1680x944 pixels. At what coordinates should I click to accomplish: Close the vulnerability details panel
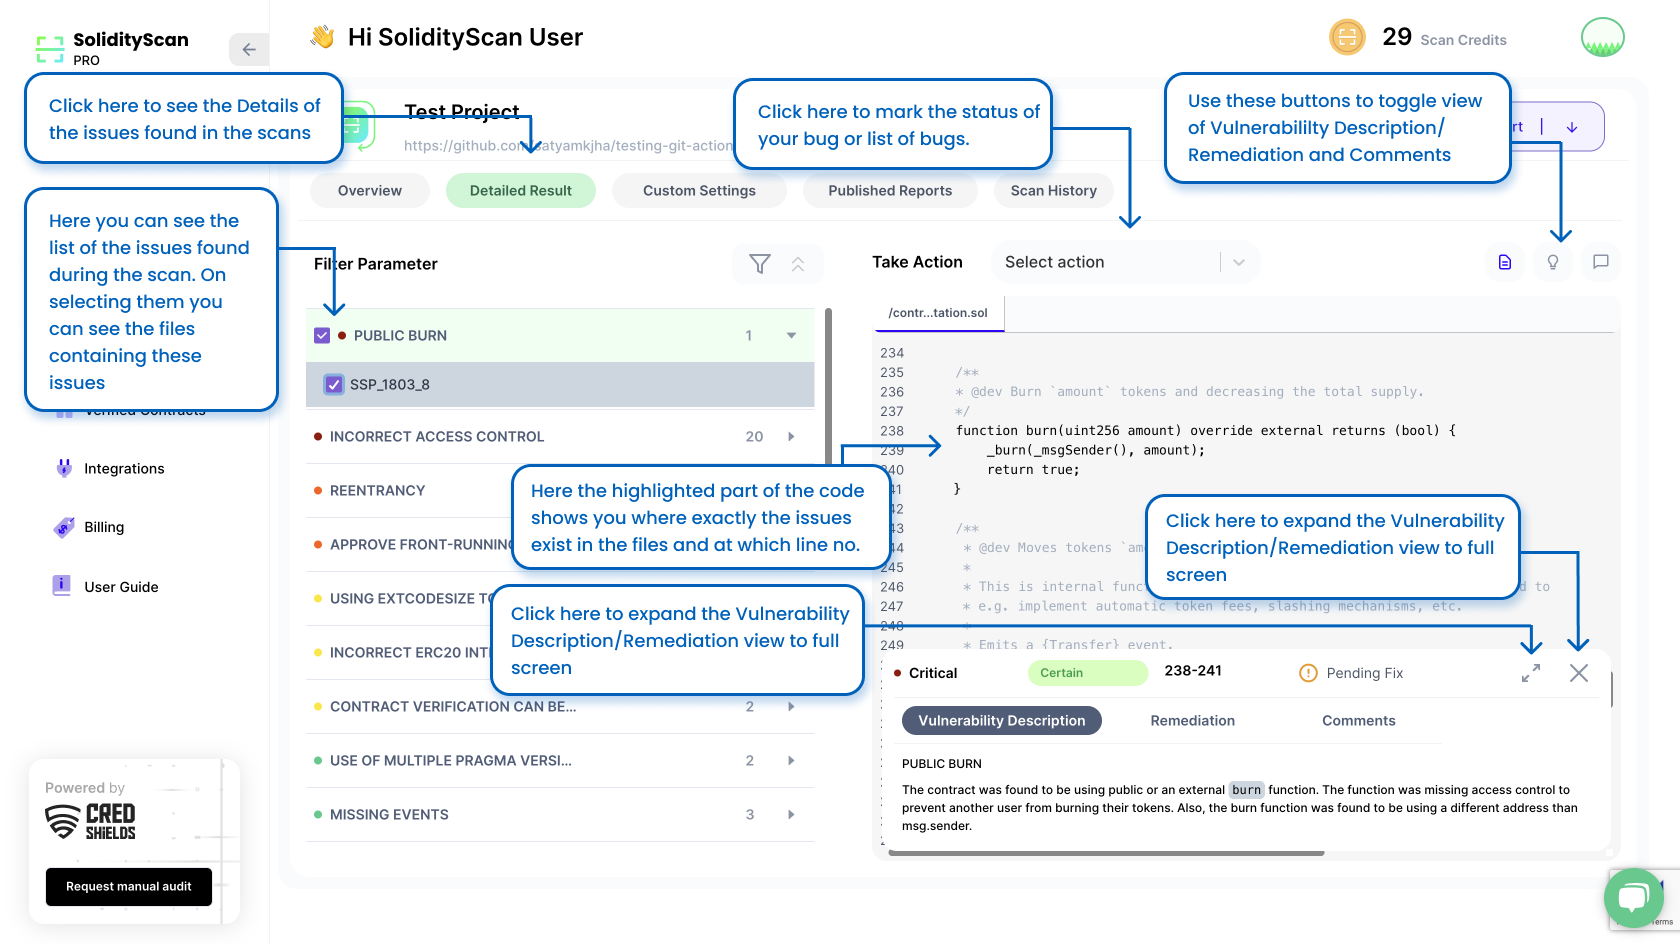click(1579, 673)
